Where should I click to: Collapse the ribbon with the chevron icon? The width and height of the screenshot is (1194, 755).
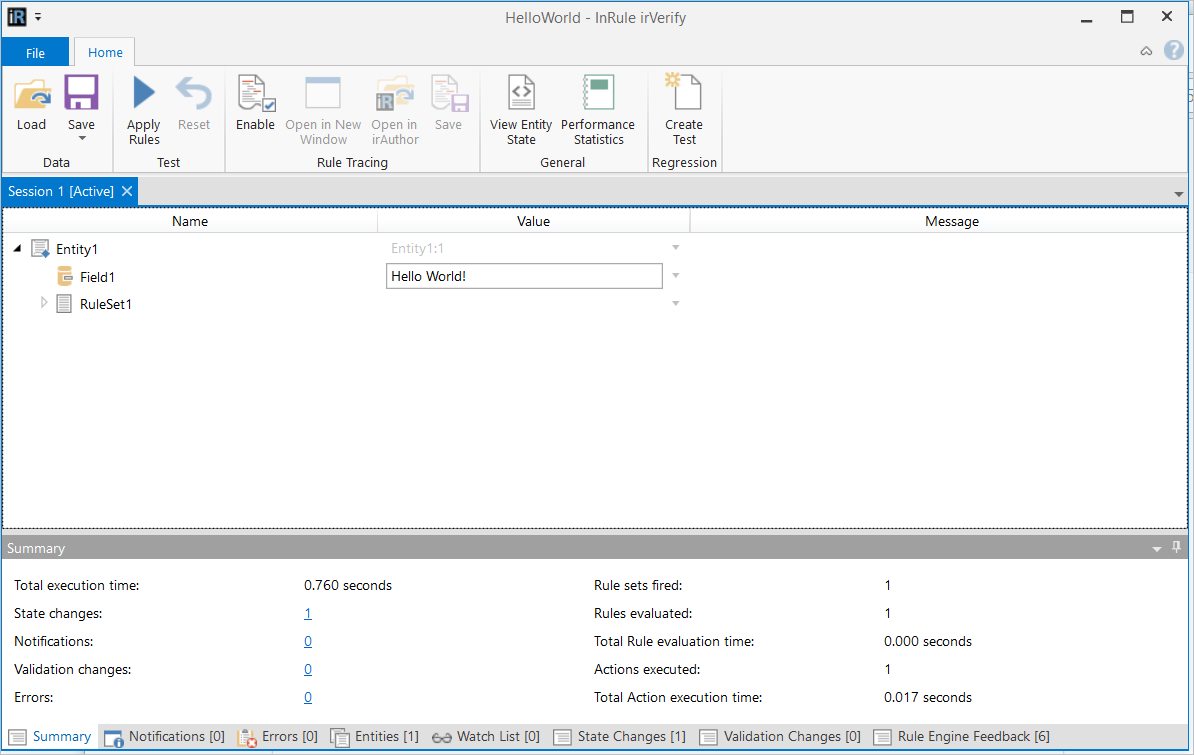coord(1146,50)
